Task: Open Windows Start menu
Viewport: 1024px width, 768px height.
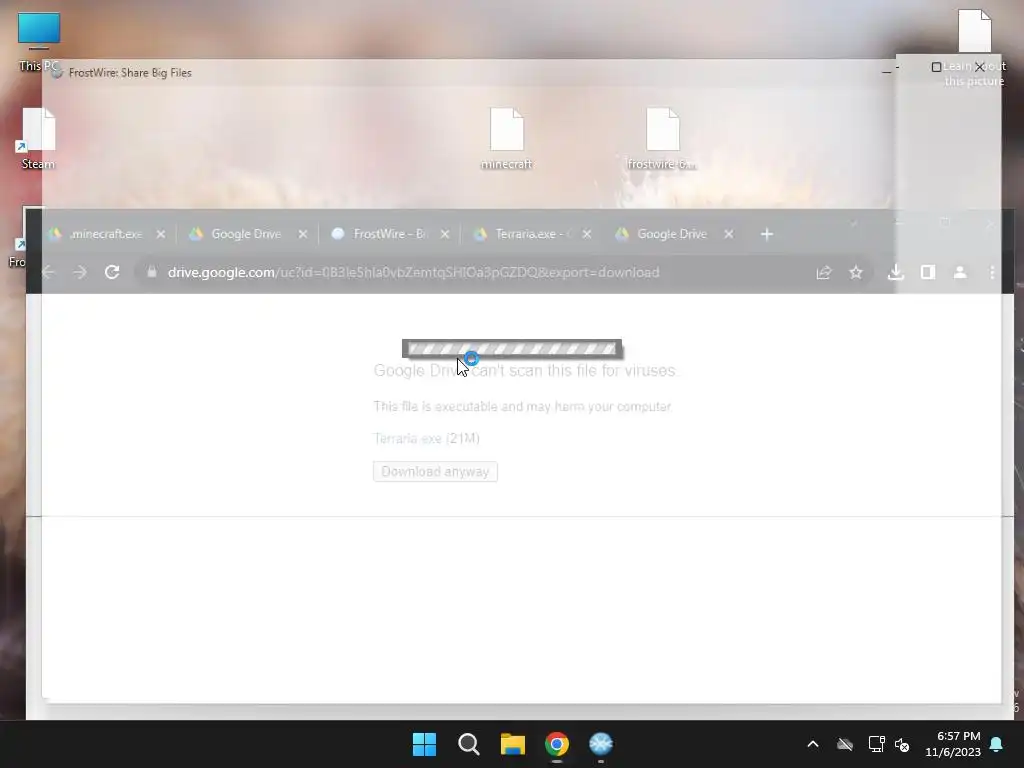Action: [x=424, y=744]
